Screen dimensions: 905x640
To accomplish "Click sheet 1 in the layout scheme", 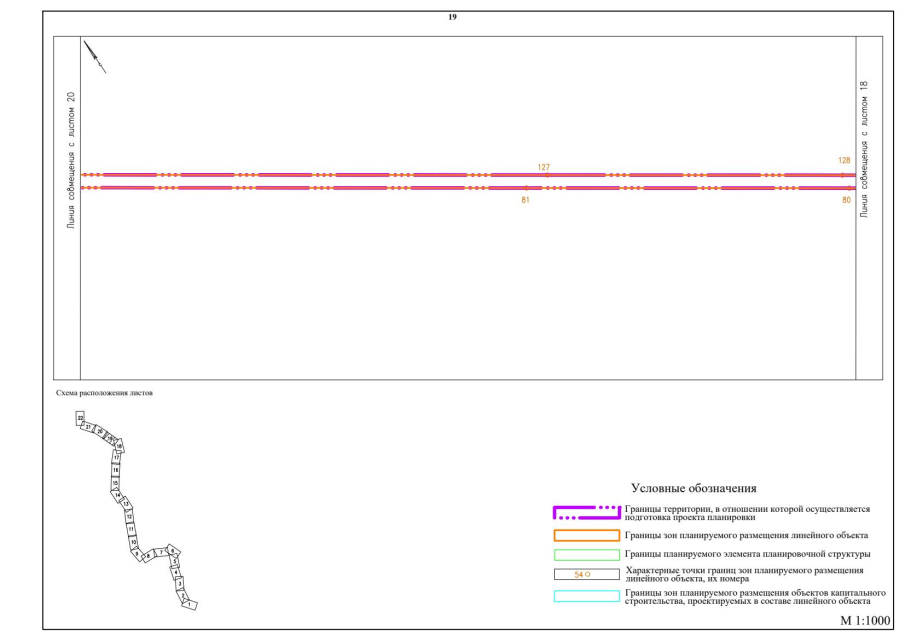I will (190, 604).
